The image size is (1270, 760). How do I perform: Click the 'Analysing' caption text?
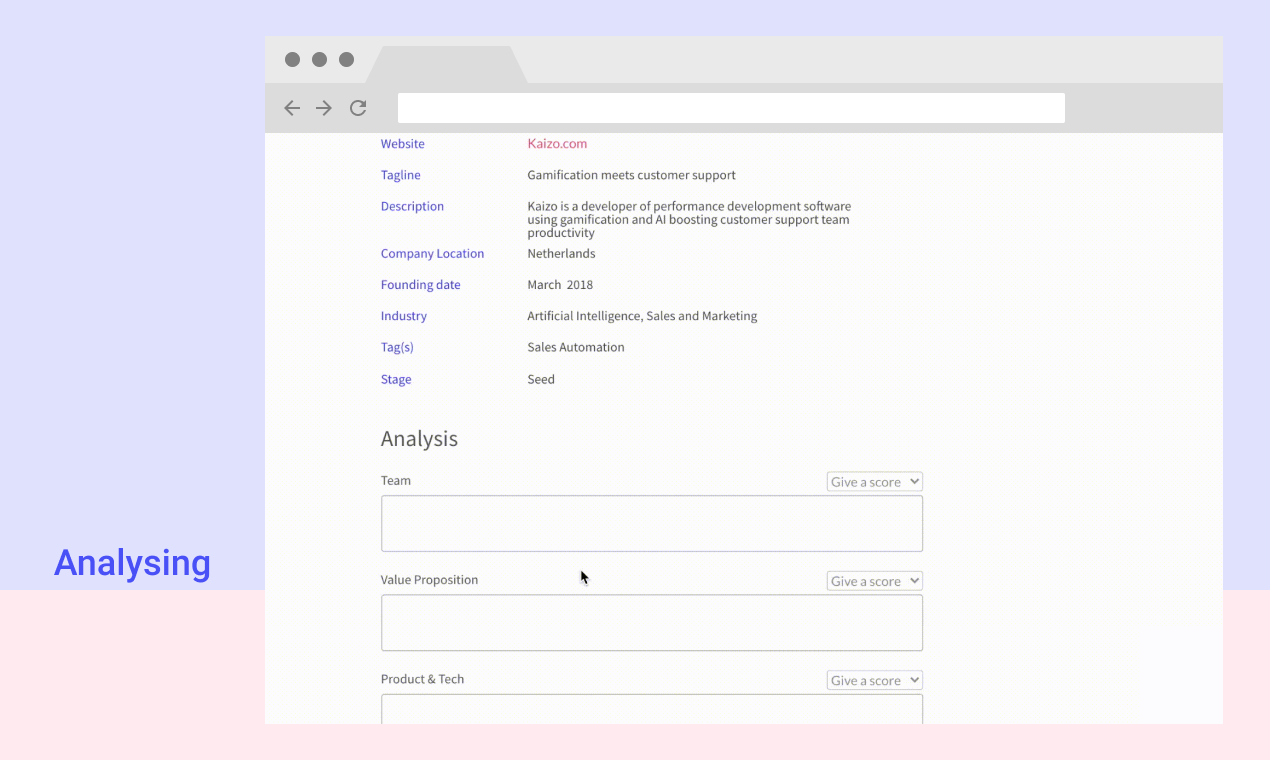pyautogui.click(x=132, y=563)
